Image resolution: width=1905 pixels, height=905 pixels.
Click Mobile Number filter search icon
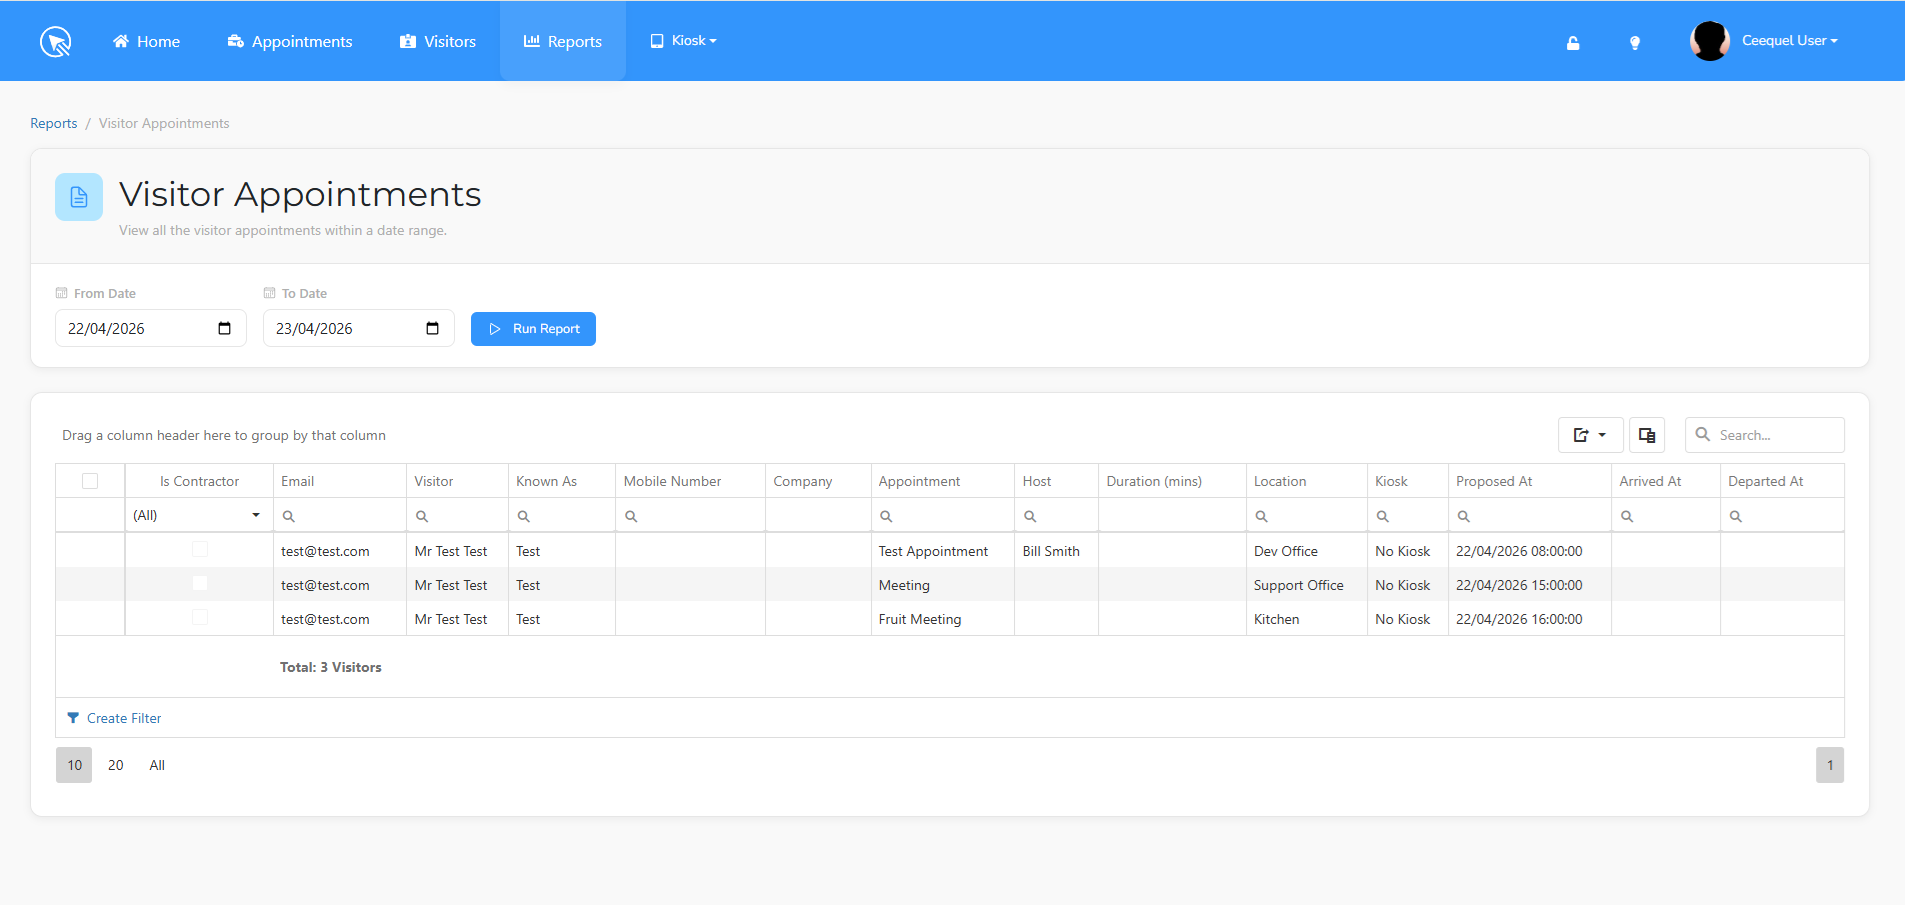tap(631, 516)
